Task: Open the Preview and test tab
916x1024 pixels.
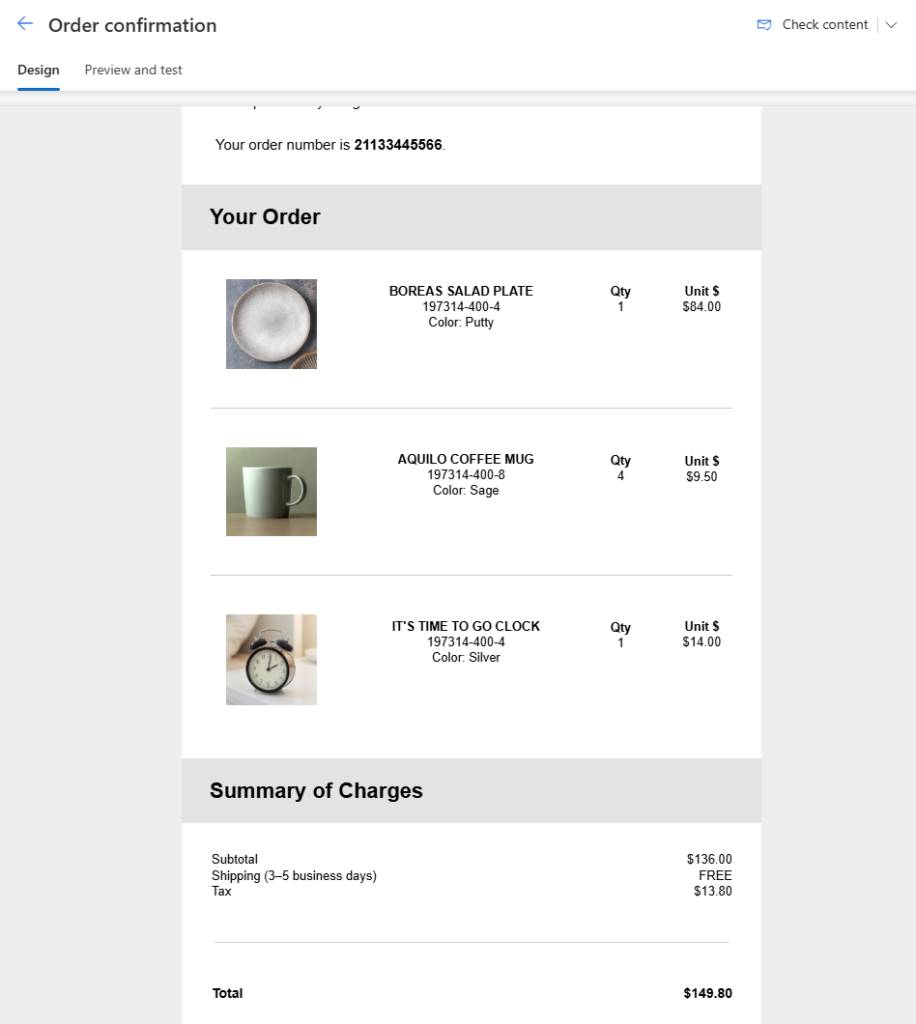Action: coord(133,70)
